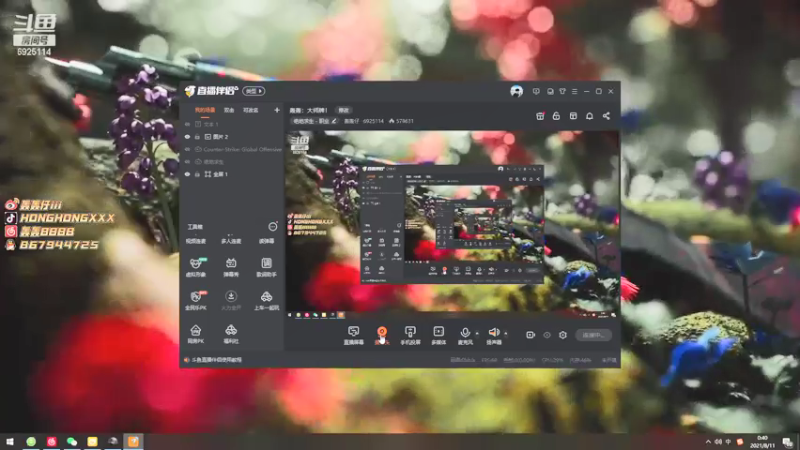Open Windows Start button

10,441
